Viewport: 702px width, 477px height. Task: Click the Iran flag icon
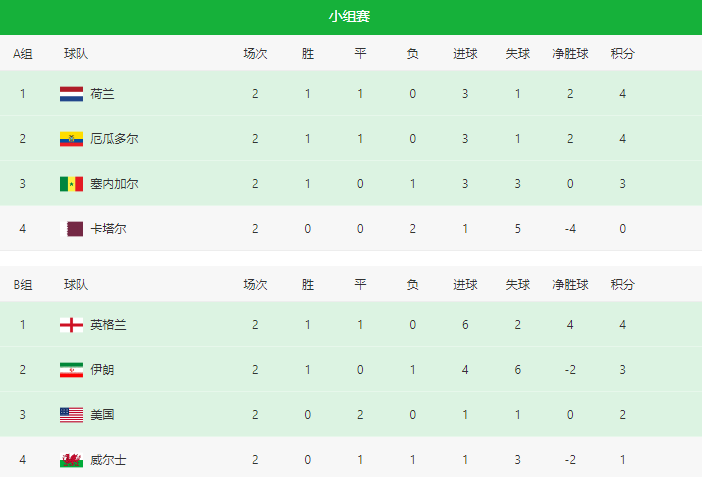71,370
